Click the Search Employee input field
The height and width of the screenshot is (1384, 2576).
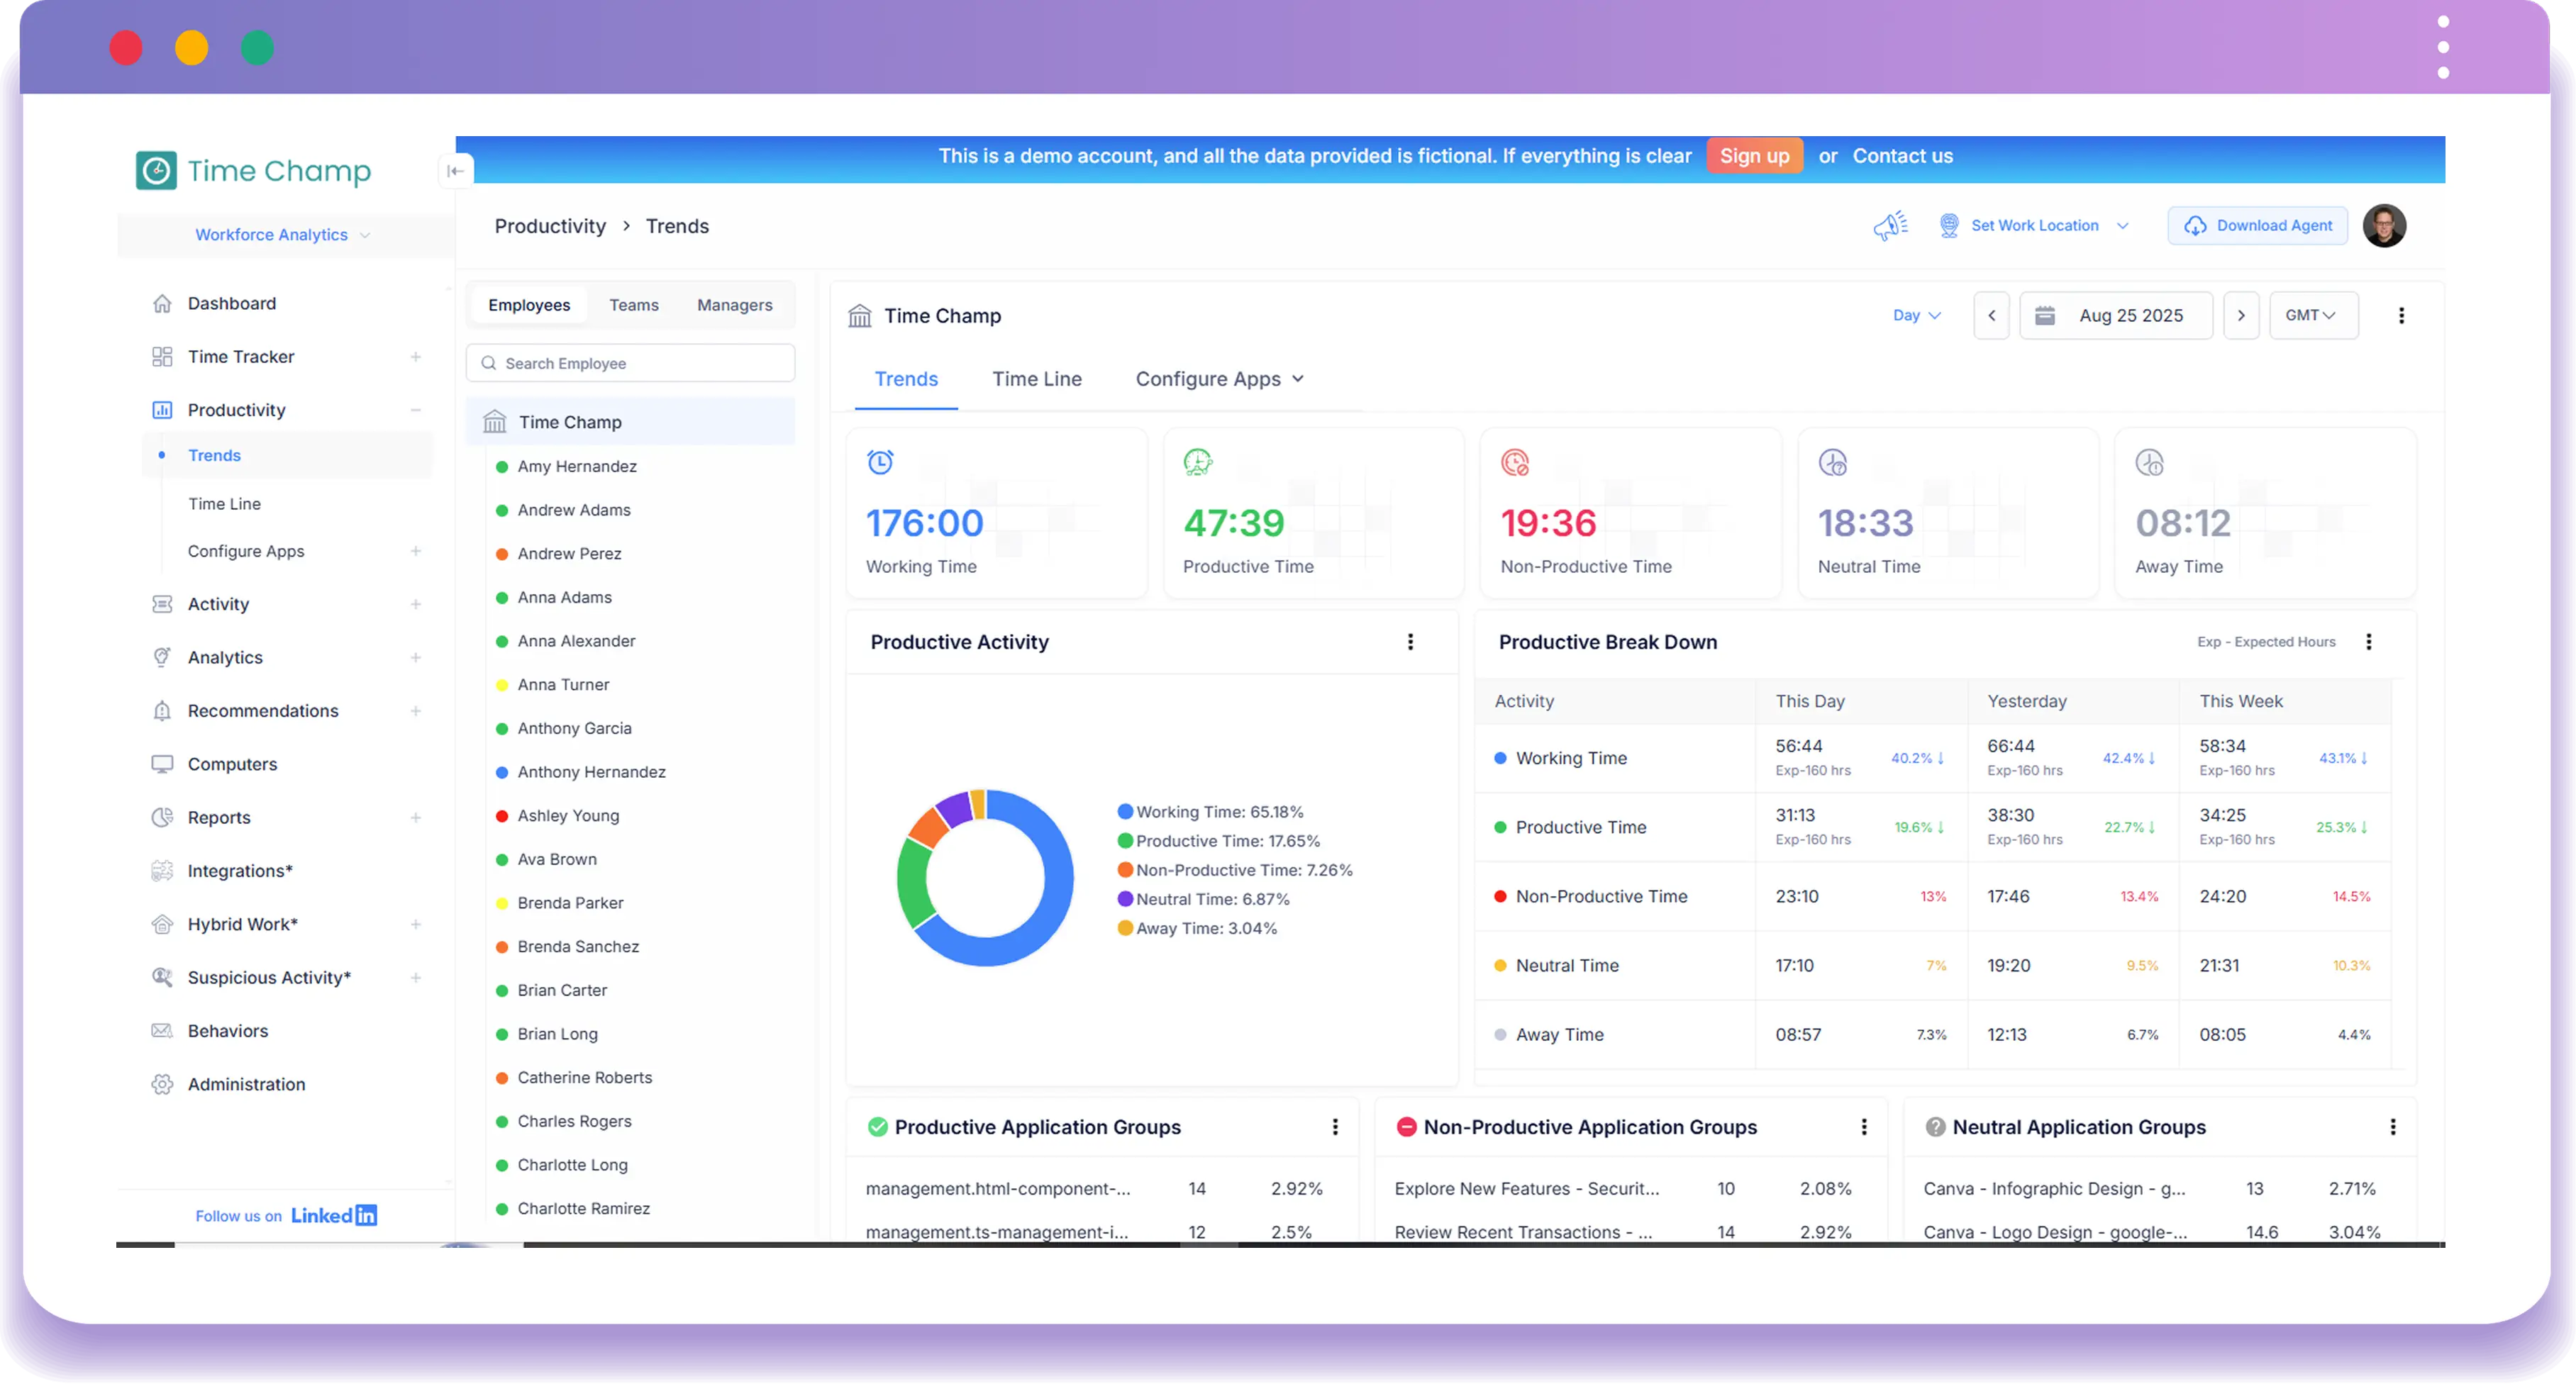(630, 362)
